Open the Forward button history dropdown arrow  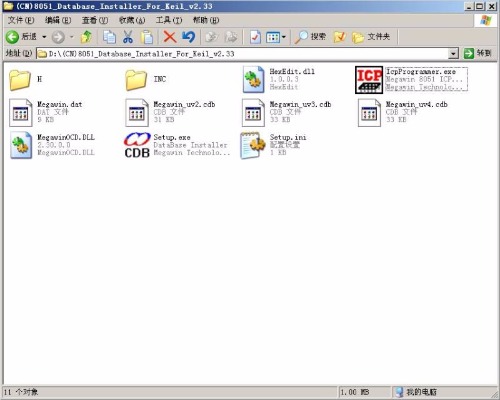tap(71, 37)
